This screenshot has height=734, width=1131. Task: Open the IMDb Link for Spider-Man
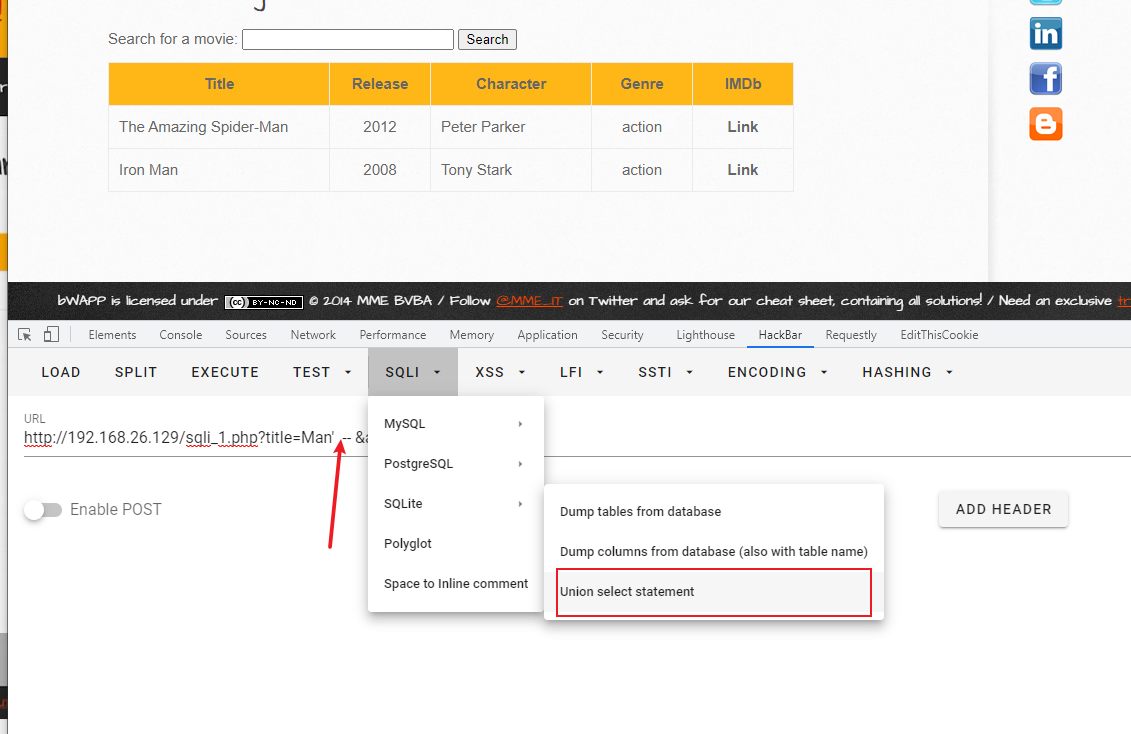coord(742,127)
